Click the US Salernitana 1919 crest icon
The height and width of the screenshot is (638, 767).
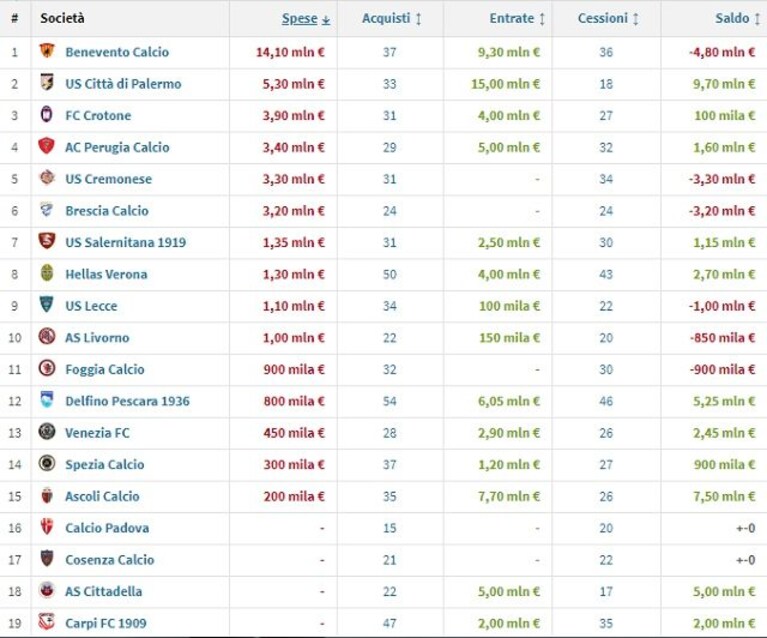pos(47,241)
